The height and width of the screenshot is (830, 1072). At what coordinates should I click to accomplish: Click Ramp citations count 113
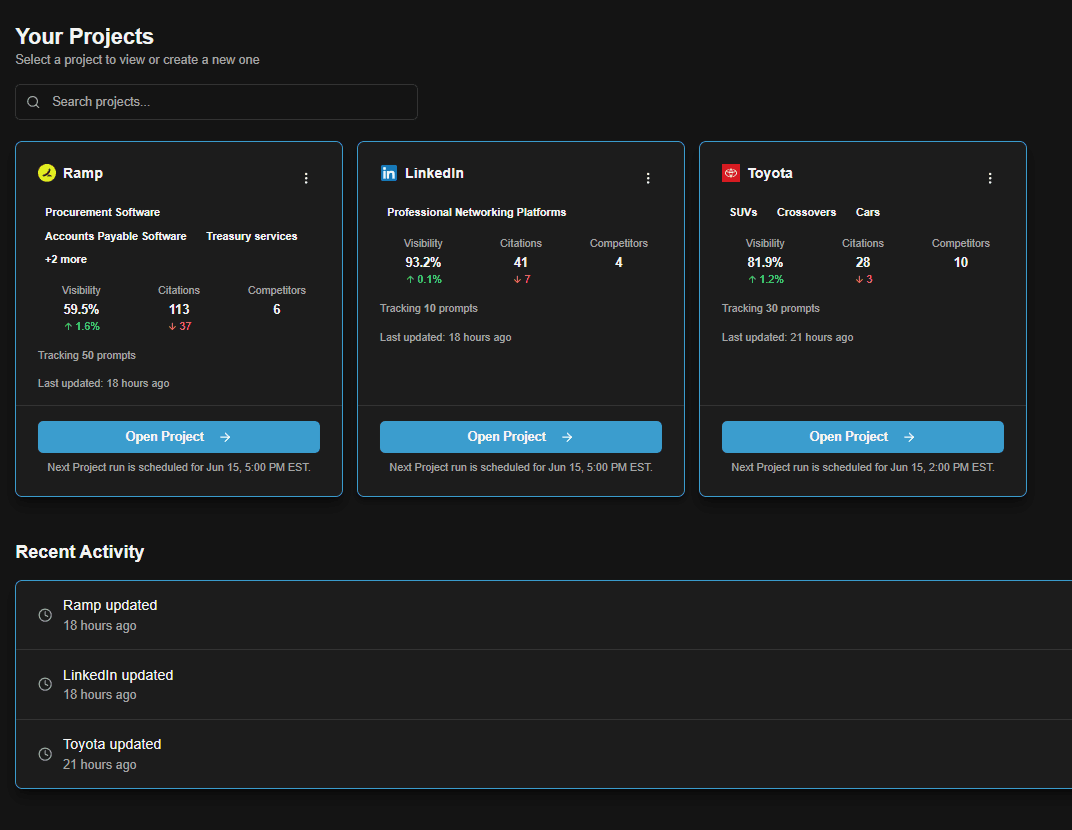(179, 310)
